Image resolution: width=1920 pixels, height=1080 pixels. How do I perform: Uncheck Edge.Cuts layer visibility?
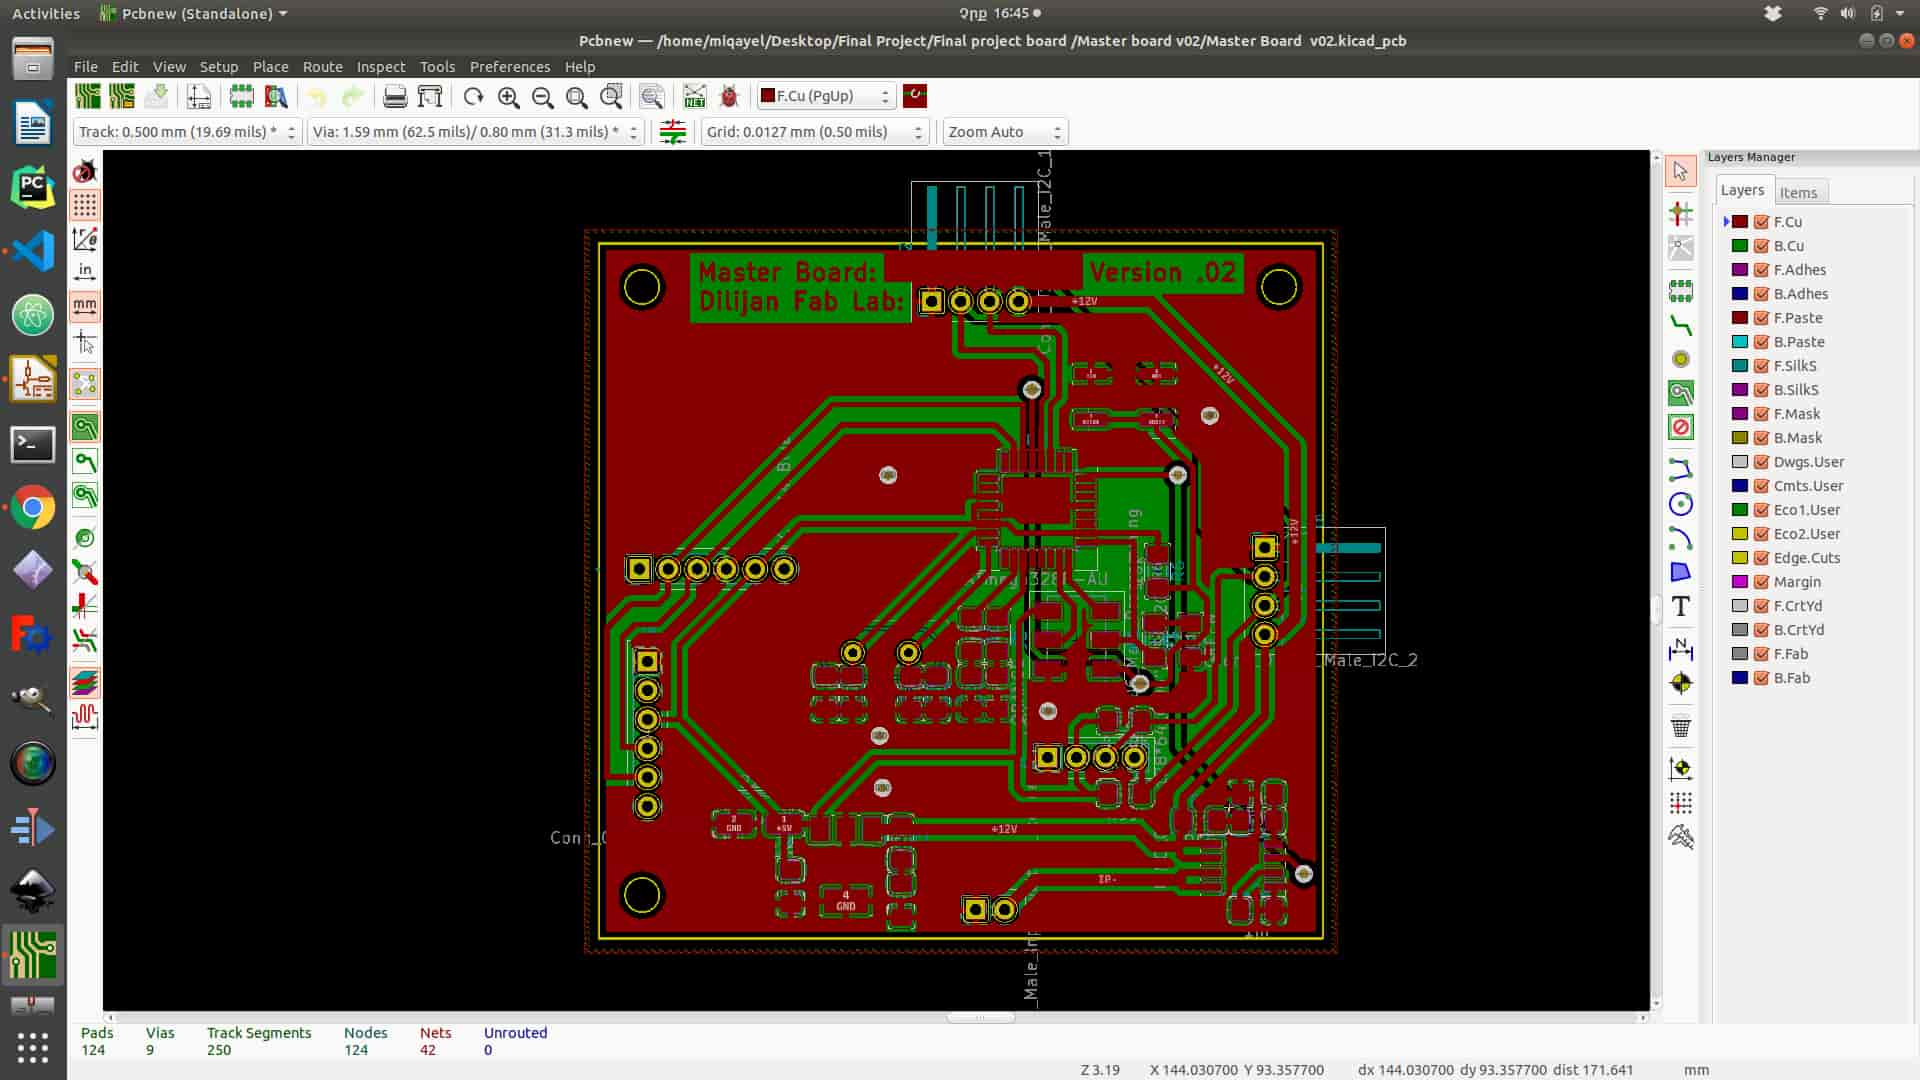click(x=1762, y=558)
